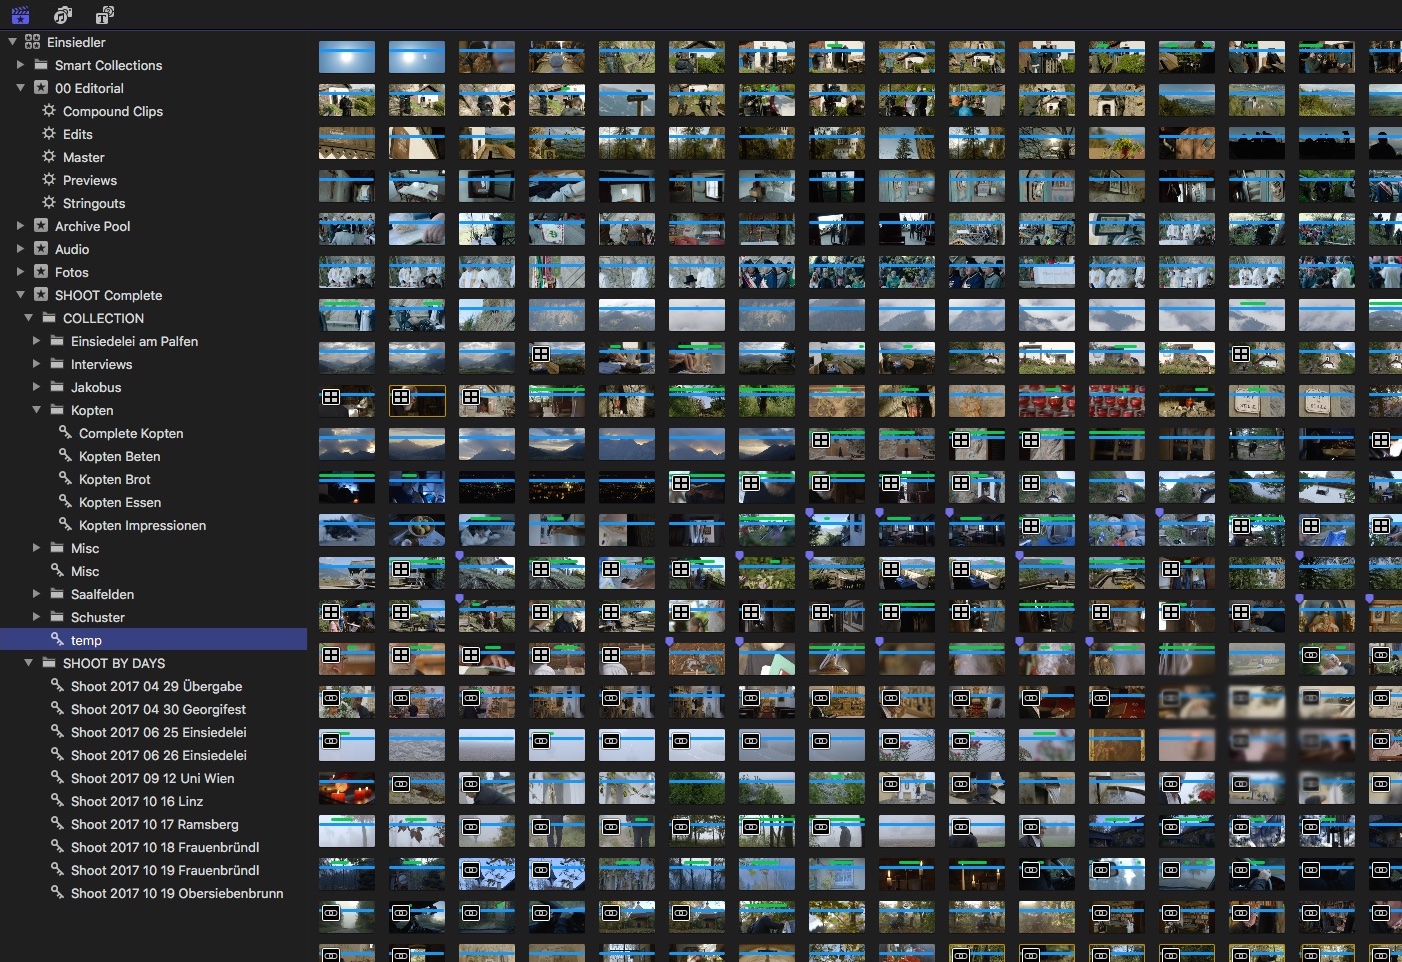Select the Einsiedler library icon

32,42
